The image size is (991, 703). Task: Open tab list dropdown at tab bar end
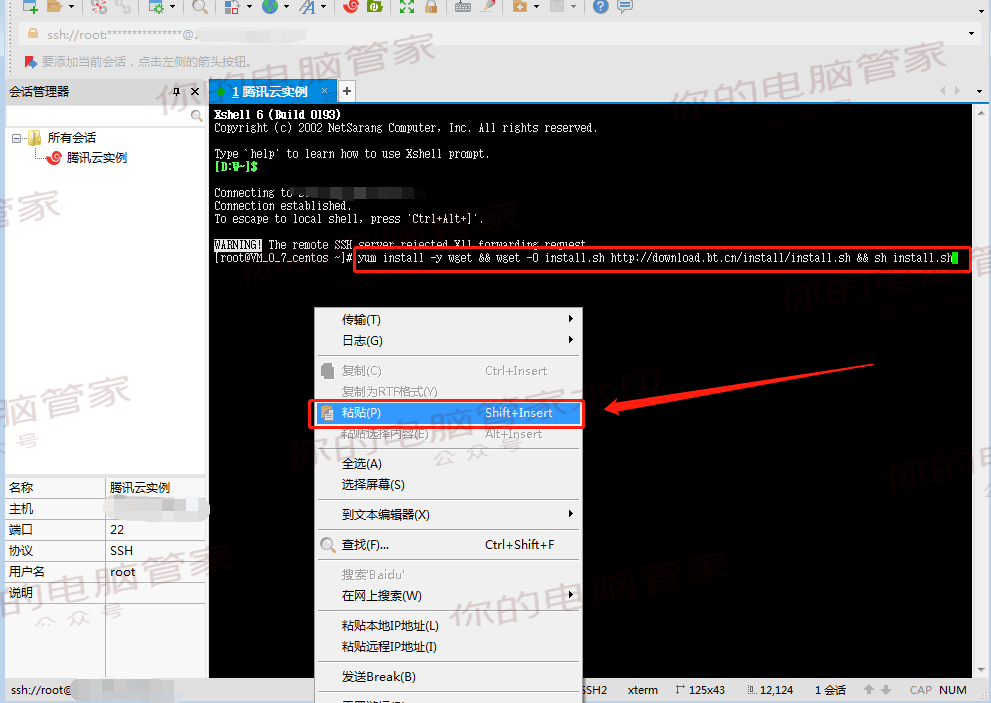(x=979, y=91)
